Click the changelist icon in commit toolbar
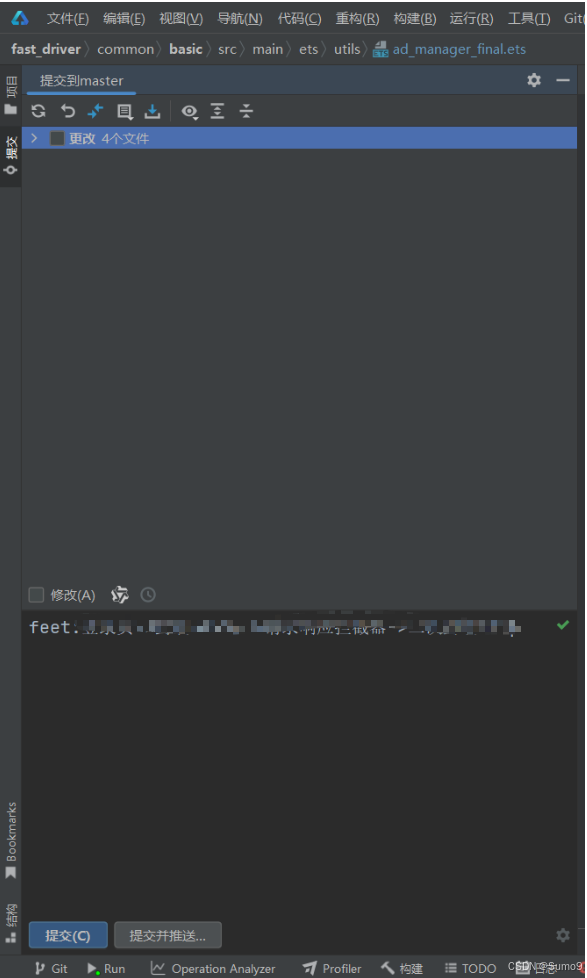This screenshot has height=978, width=587. pos(124,112)
